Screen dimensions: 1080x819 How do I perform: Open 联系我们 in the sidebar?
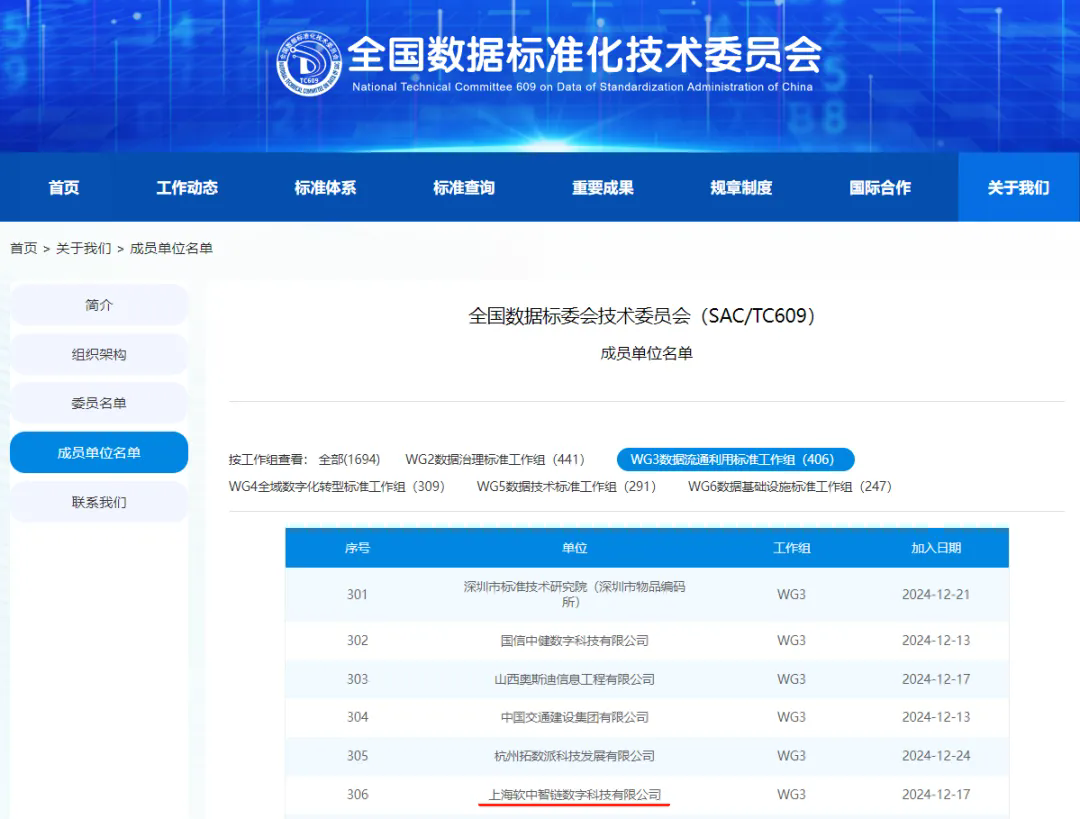coord(99,502)
